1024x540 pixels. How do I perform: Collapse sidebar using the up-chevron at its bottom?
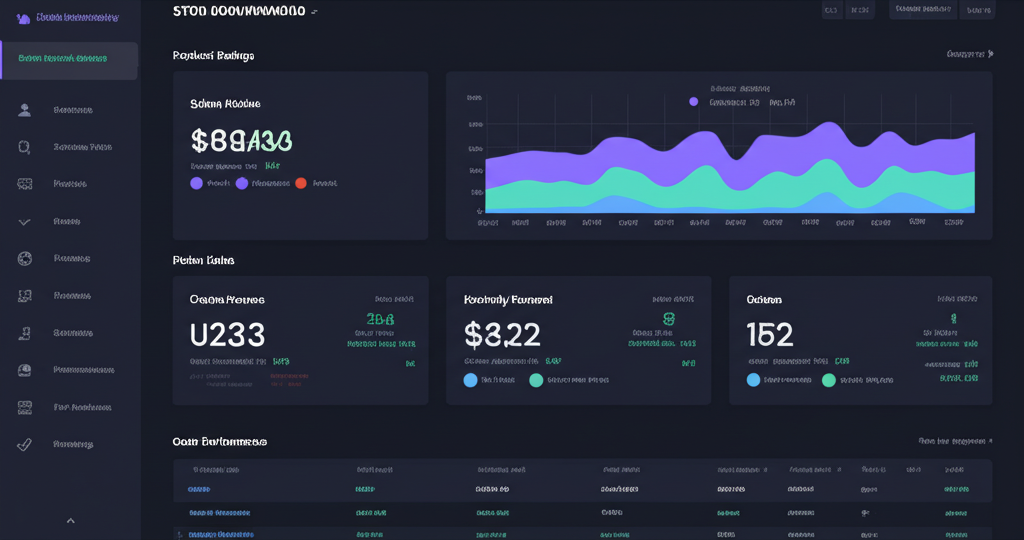[x=71, y=520]
